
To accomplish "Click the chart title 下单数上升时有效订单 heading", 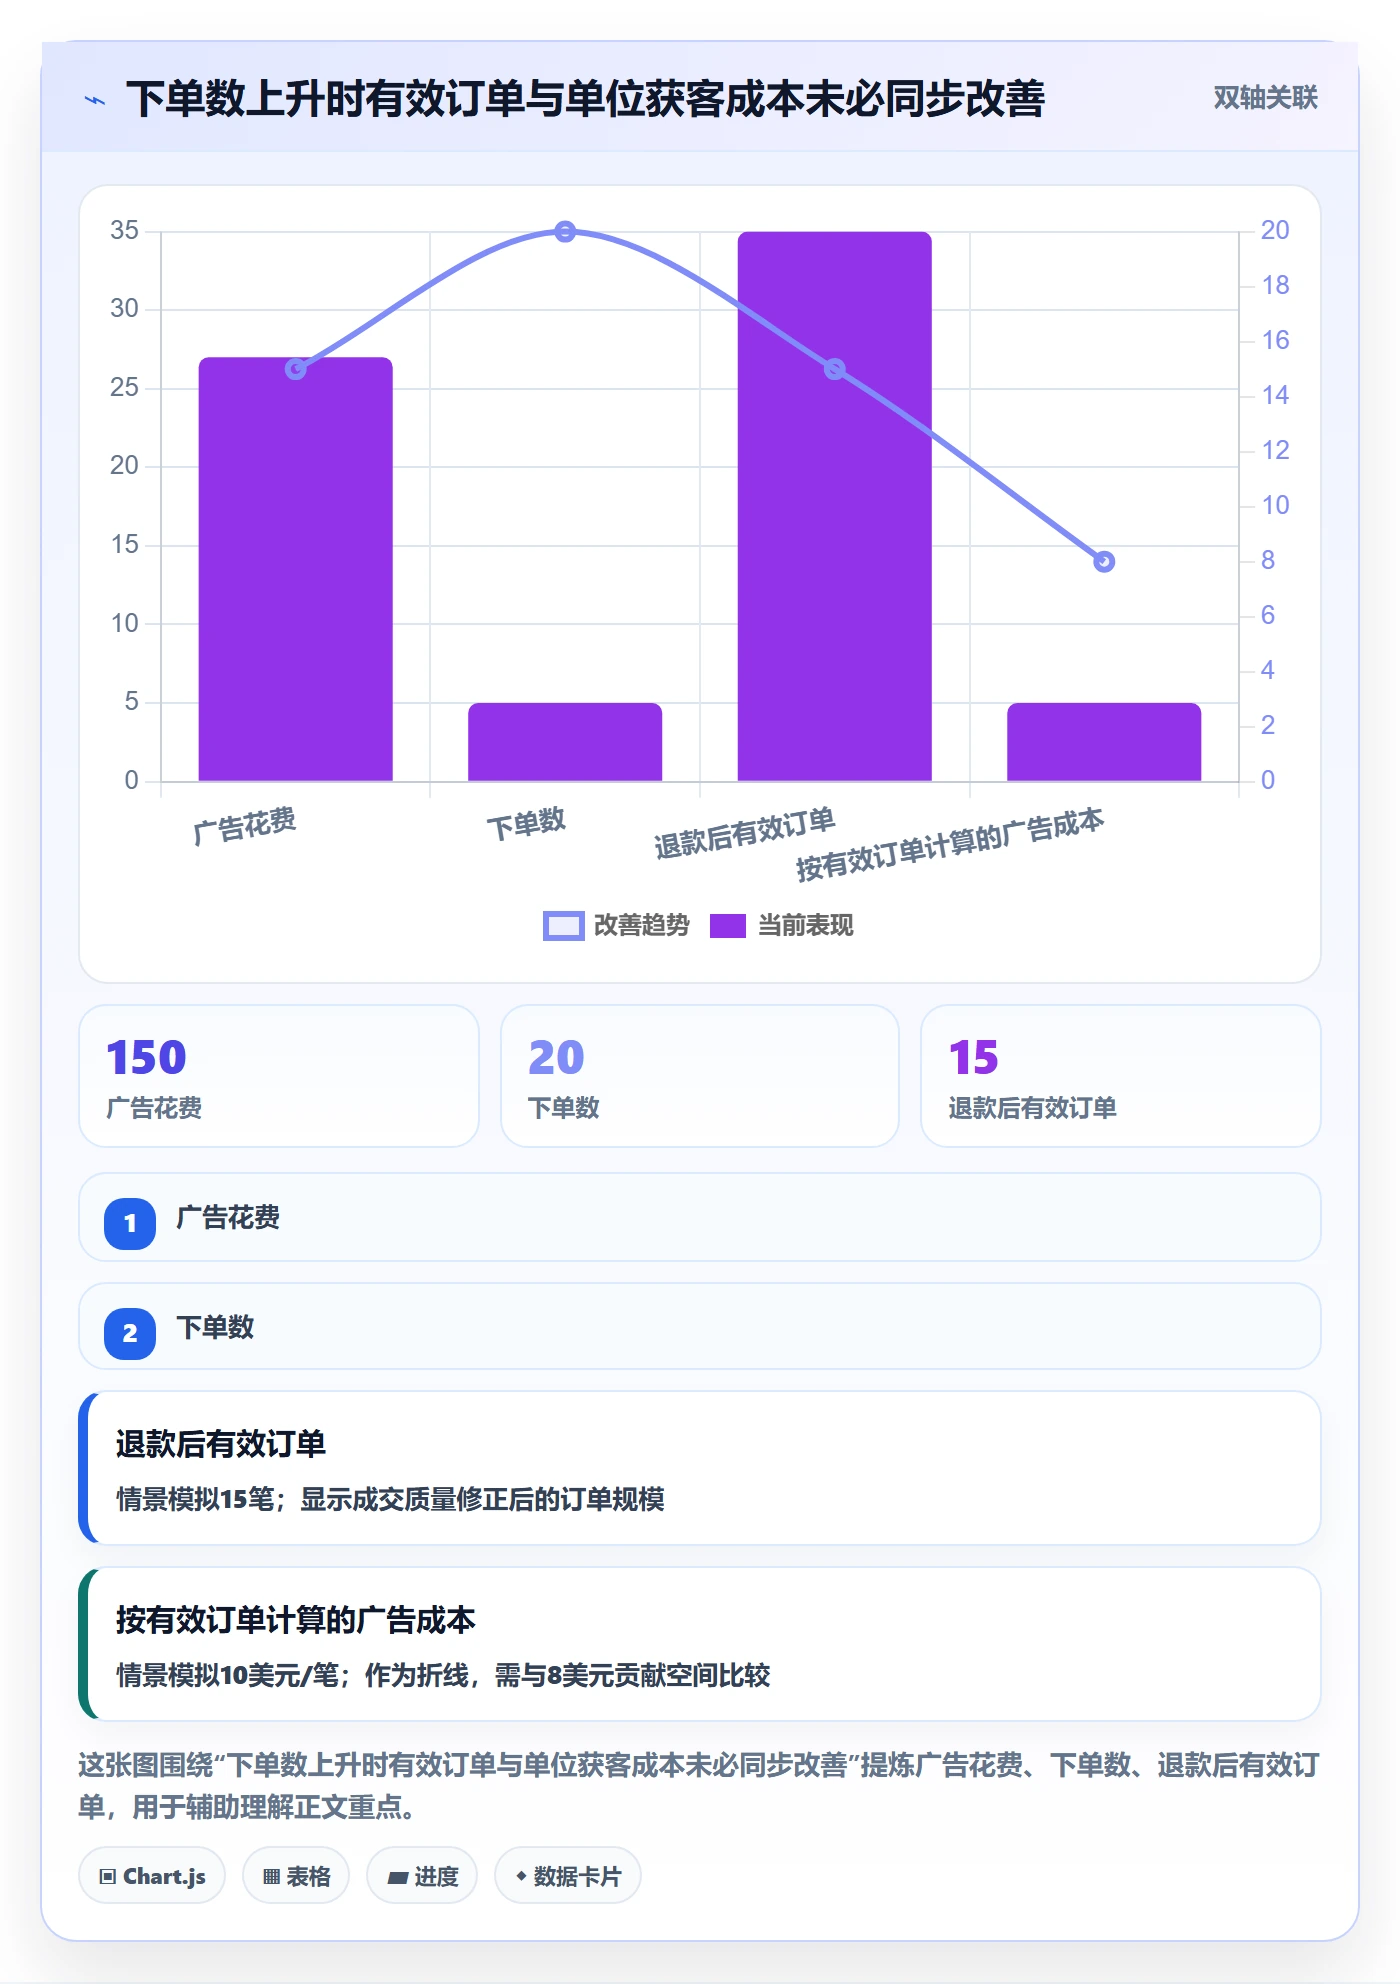I will (585, 99).
